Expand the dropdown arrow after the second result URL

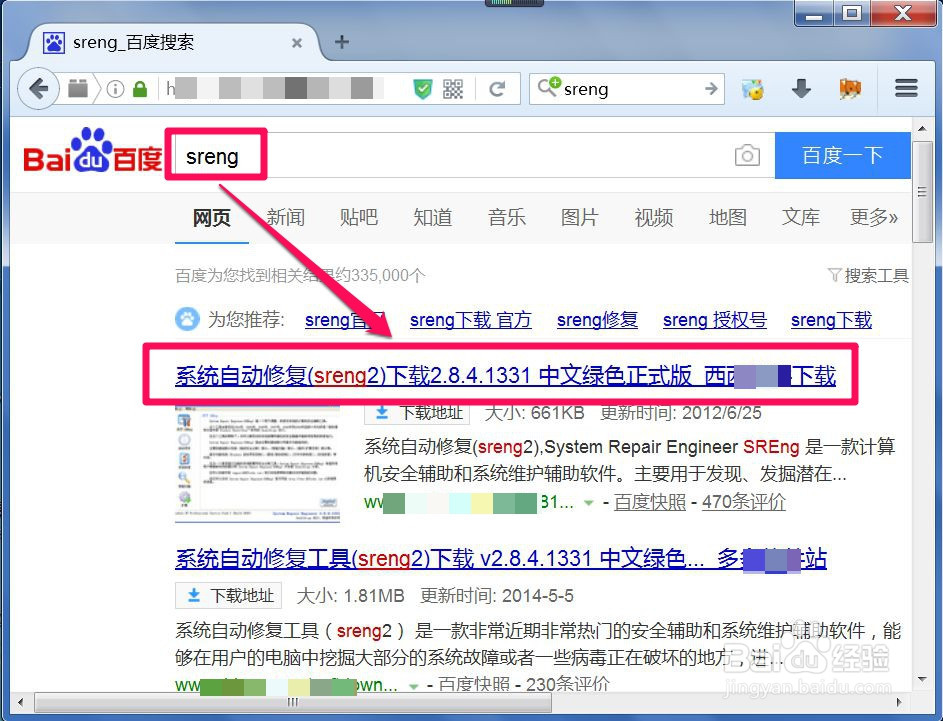pos(413,686)
